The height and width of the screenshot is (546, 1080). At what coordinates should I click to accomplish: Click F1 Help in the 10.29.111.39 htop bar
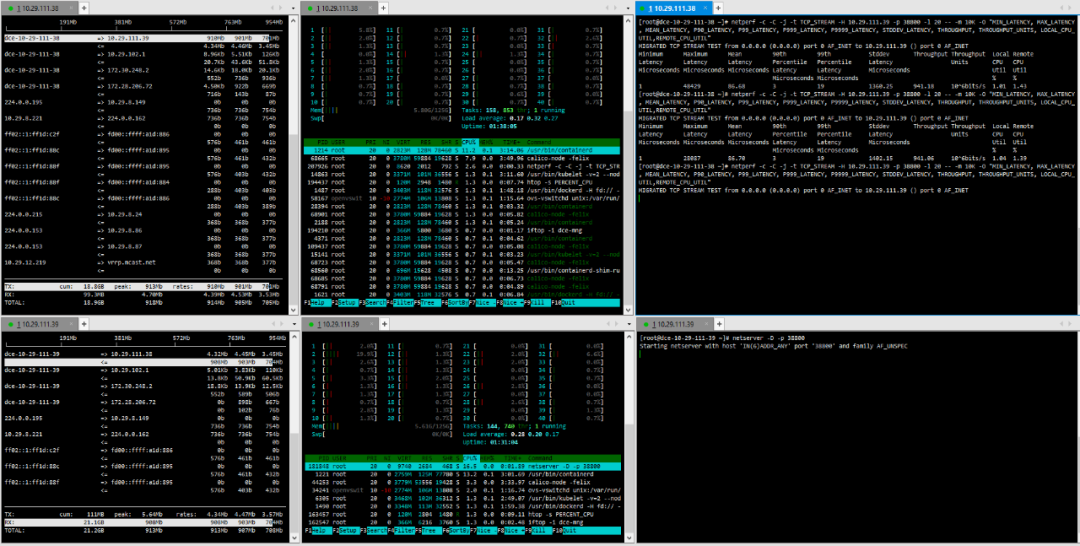pyautogui.click(x=317, y=532)
